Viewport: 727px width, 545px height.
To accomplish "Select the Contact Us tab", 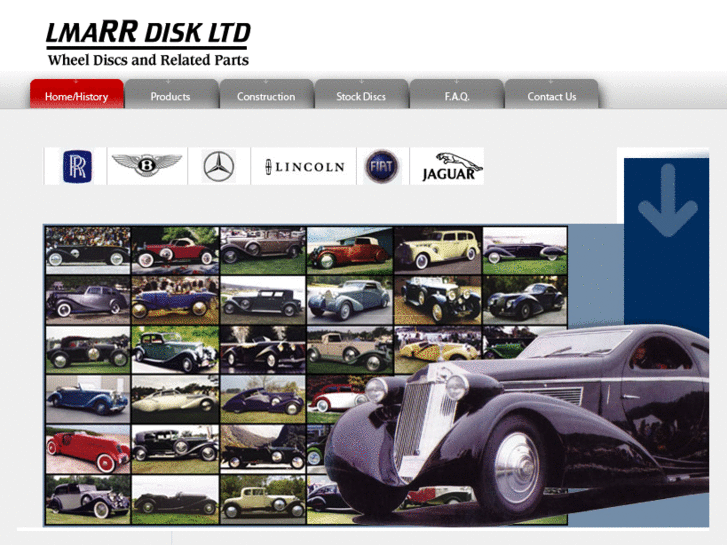I will tap(551, 94).
